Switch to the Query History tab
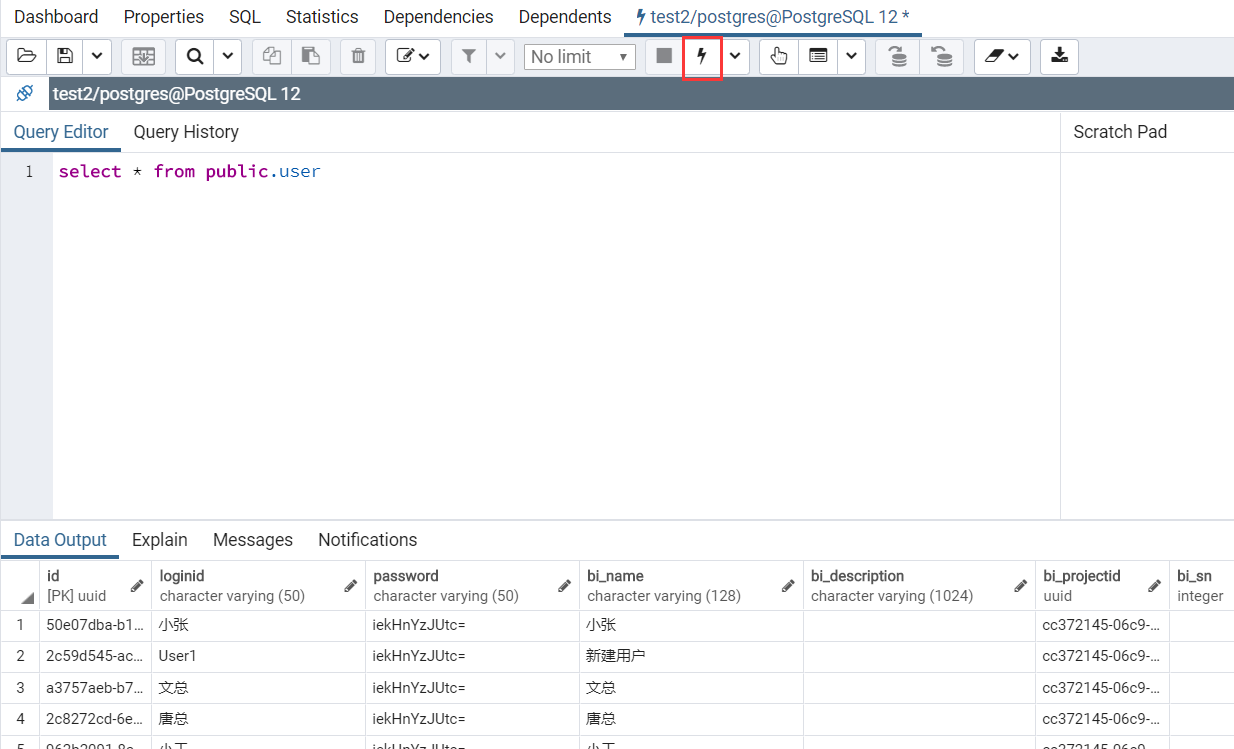The image size is (1234, 749). click(x=186, y=132)
